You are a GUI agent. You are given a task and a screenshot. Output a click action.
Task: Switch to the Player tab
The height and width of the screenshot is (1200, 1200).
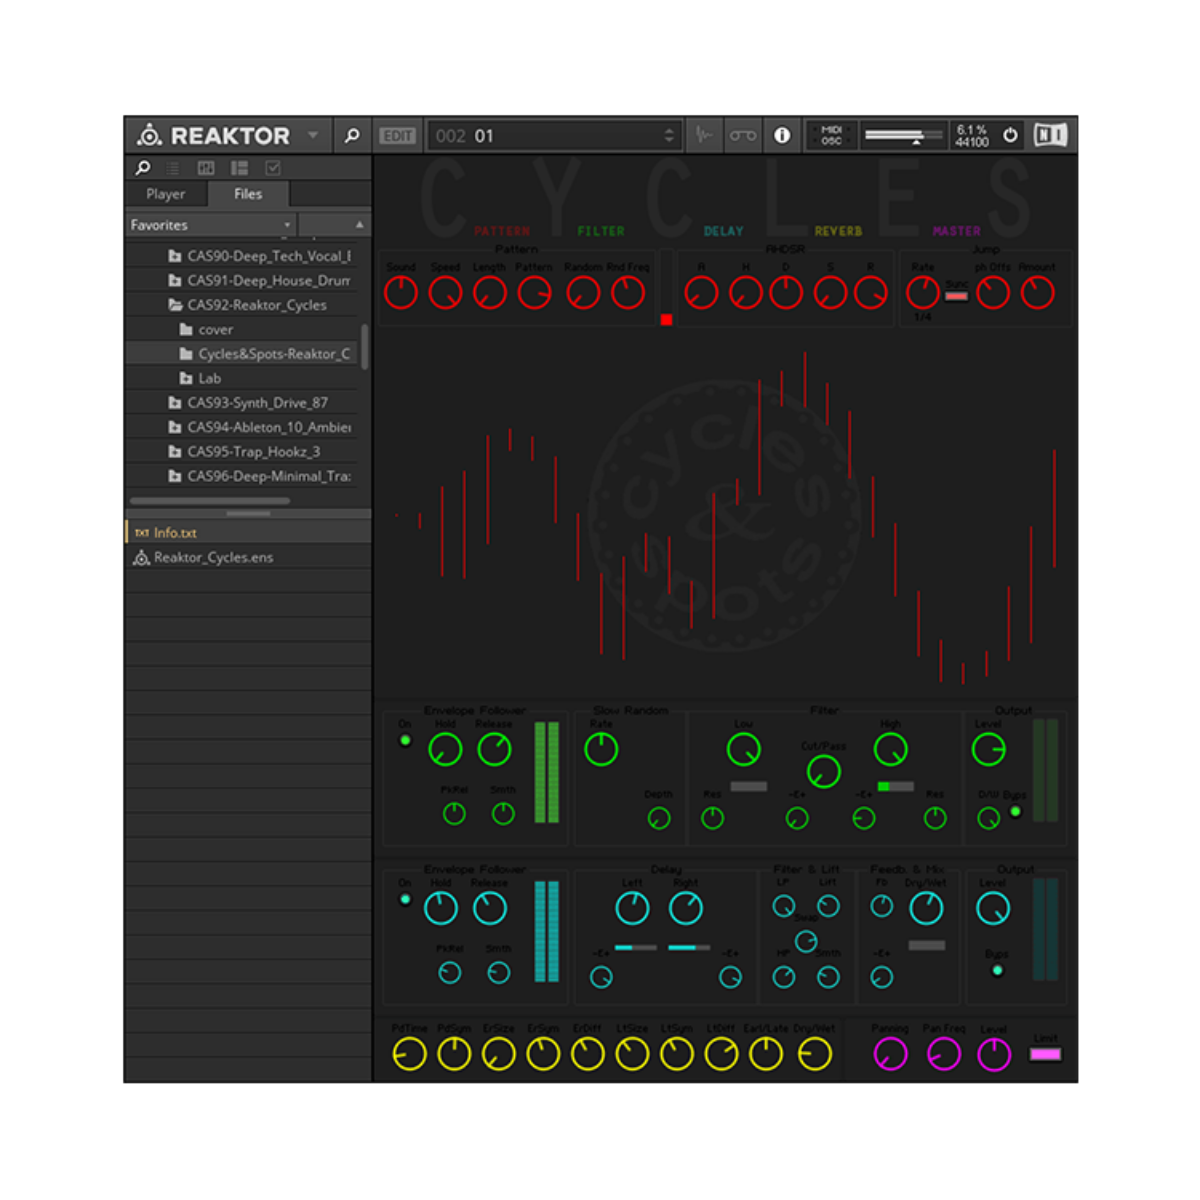[x=166, y=194]
